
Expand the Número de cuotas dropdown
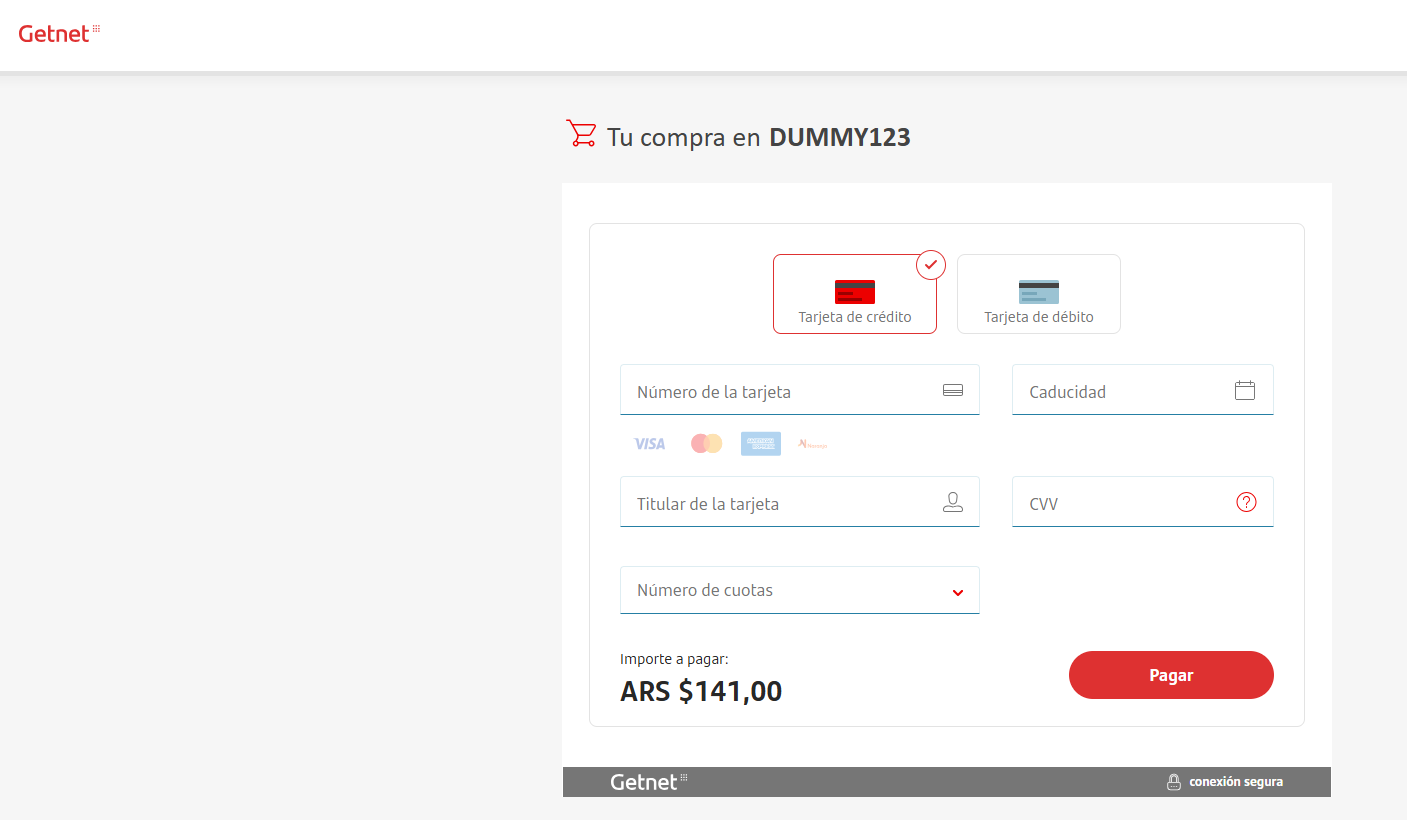click(x=800, y=590)
